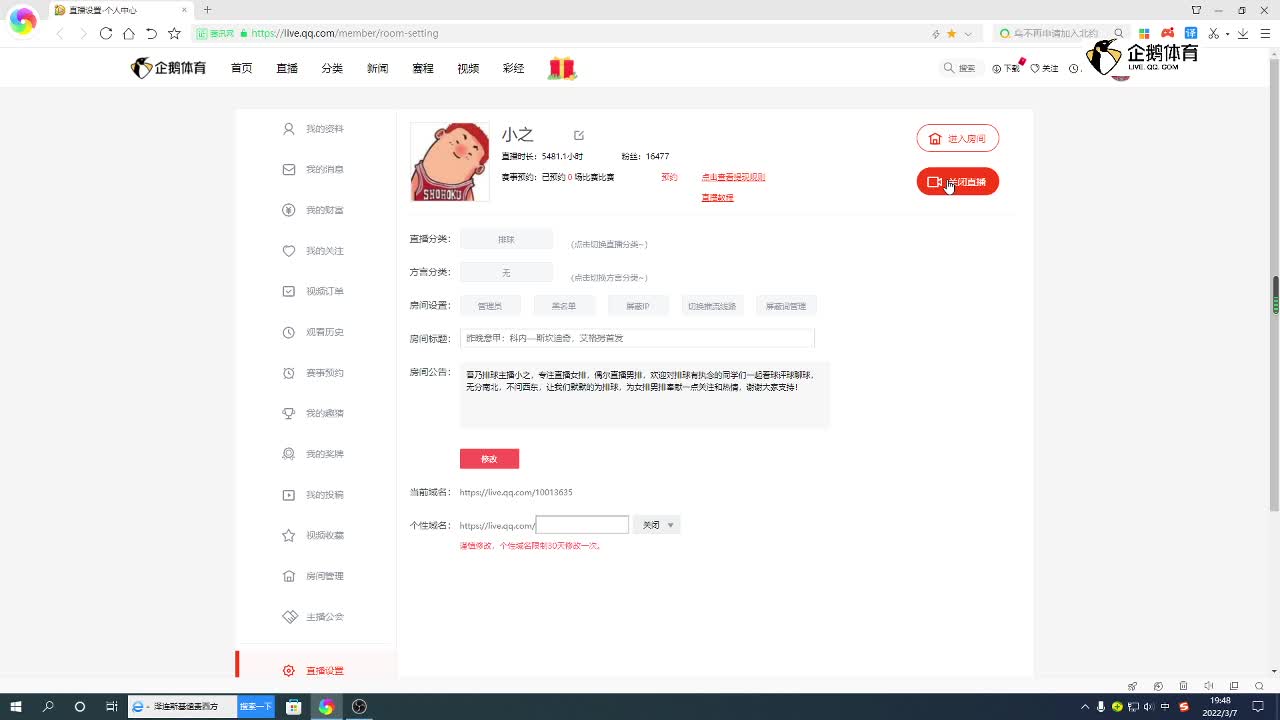This screenshot has height=720, width=1280.
Task: Click the 进入房间 button
Action: point(957,139)
